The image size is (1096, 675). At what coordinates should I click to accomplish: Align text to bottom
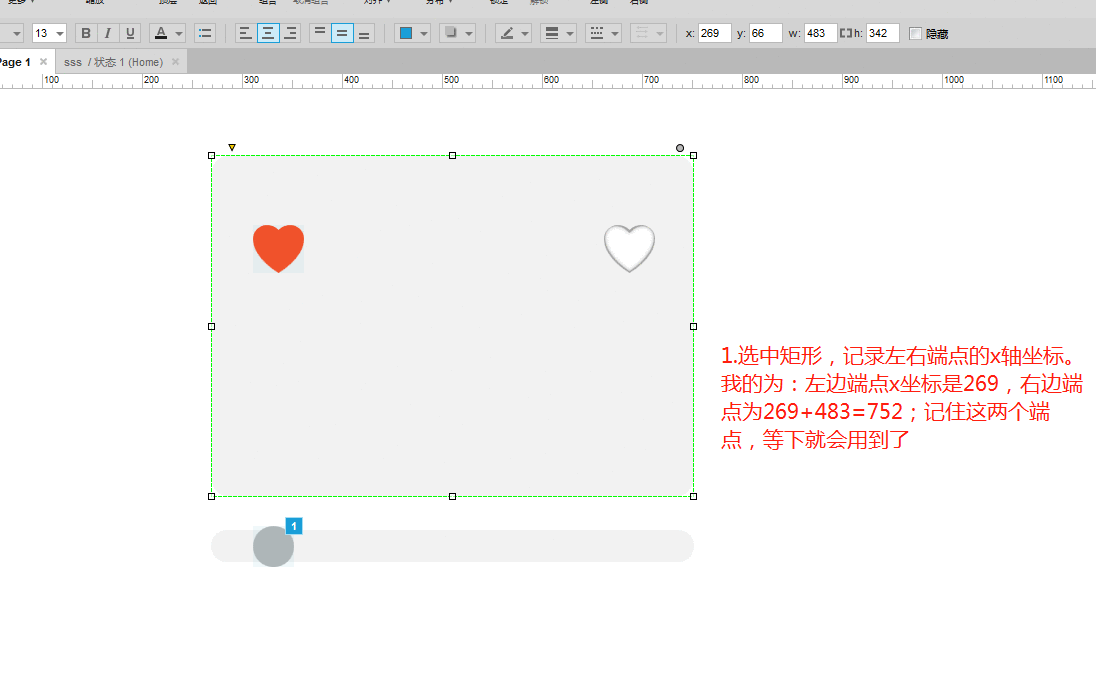click(364, 33)
